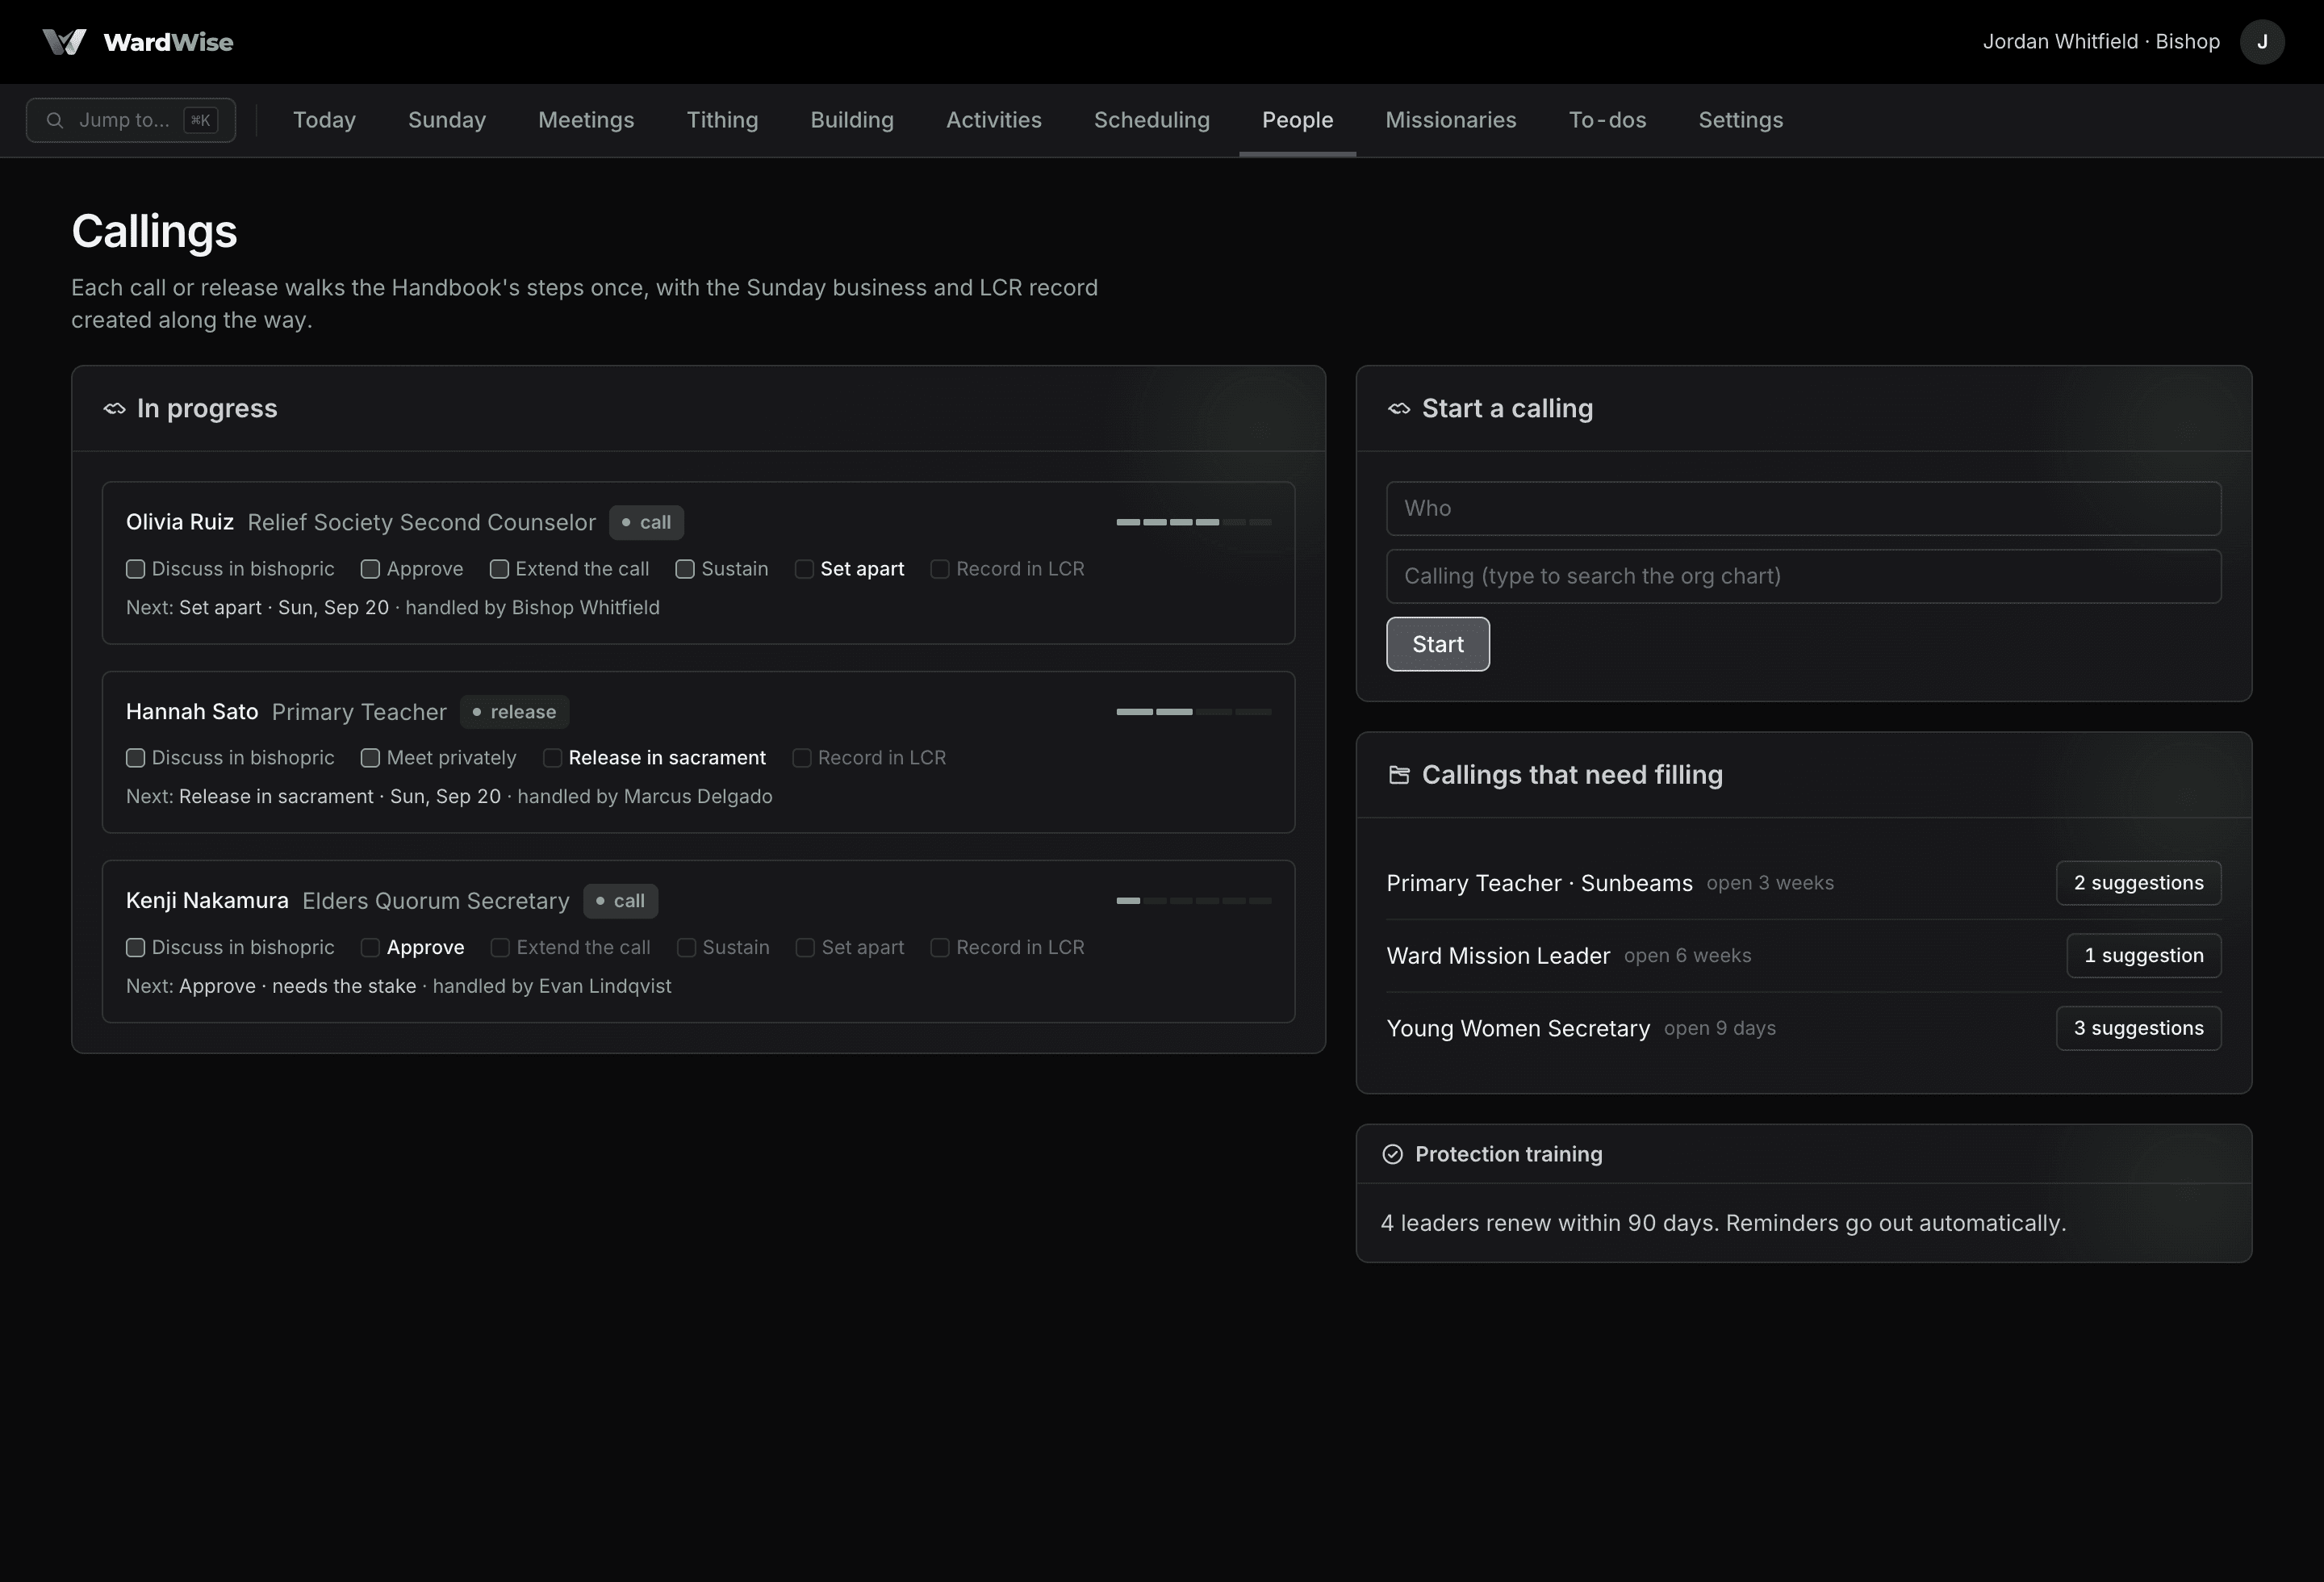Open the Settings tab
The image size is (2324, 1582).
[x=1741, y=120]
